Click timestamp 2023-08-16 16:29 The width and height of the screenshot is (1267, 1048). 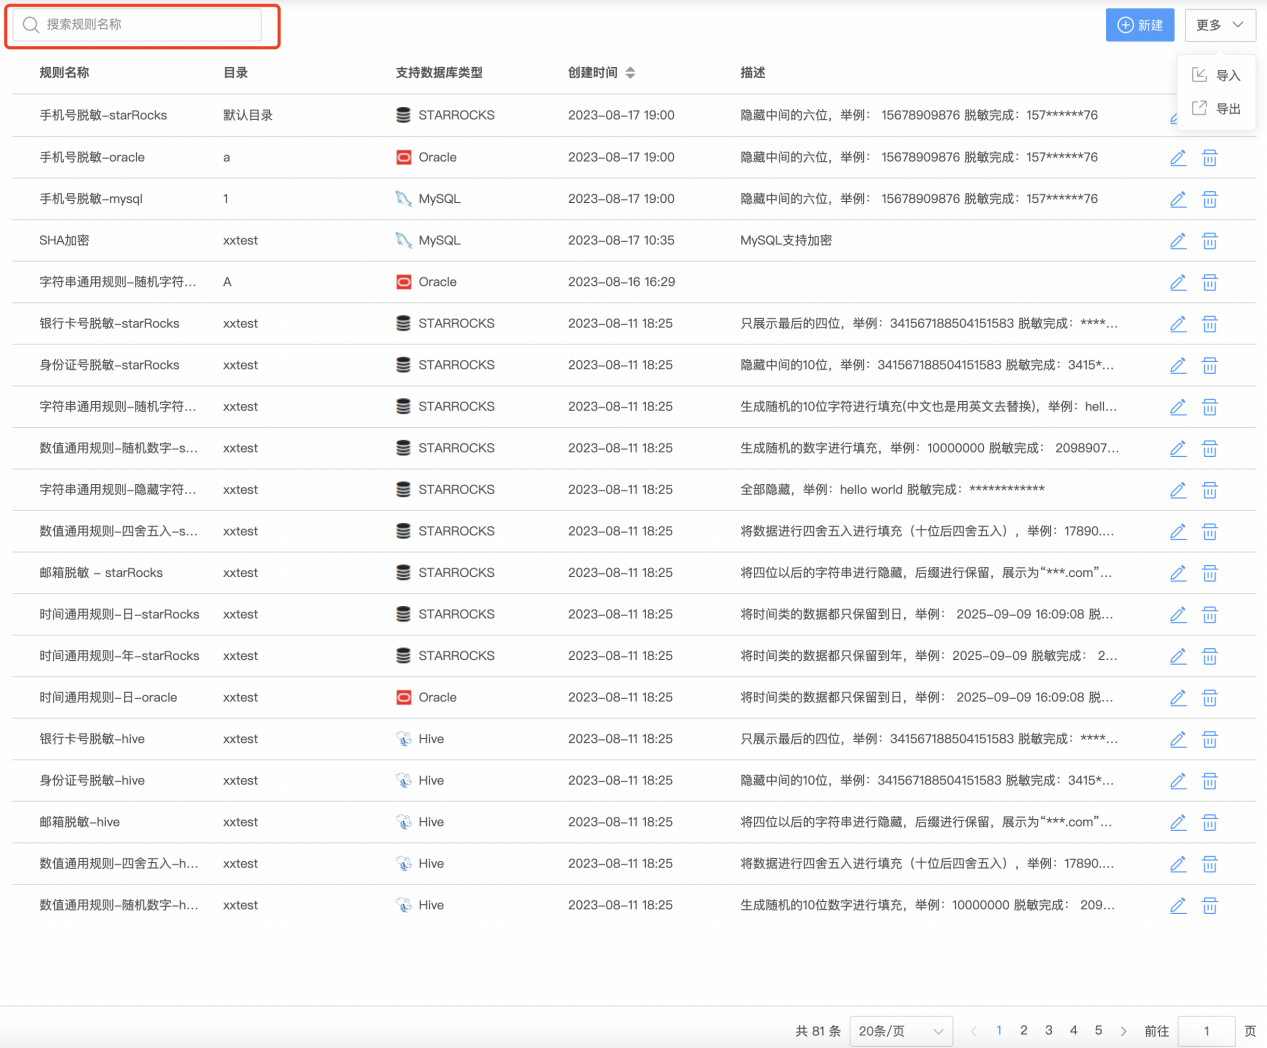[621, 282]
